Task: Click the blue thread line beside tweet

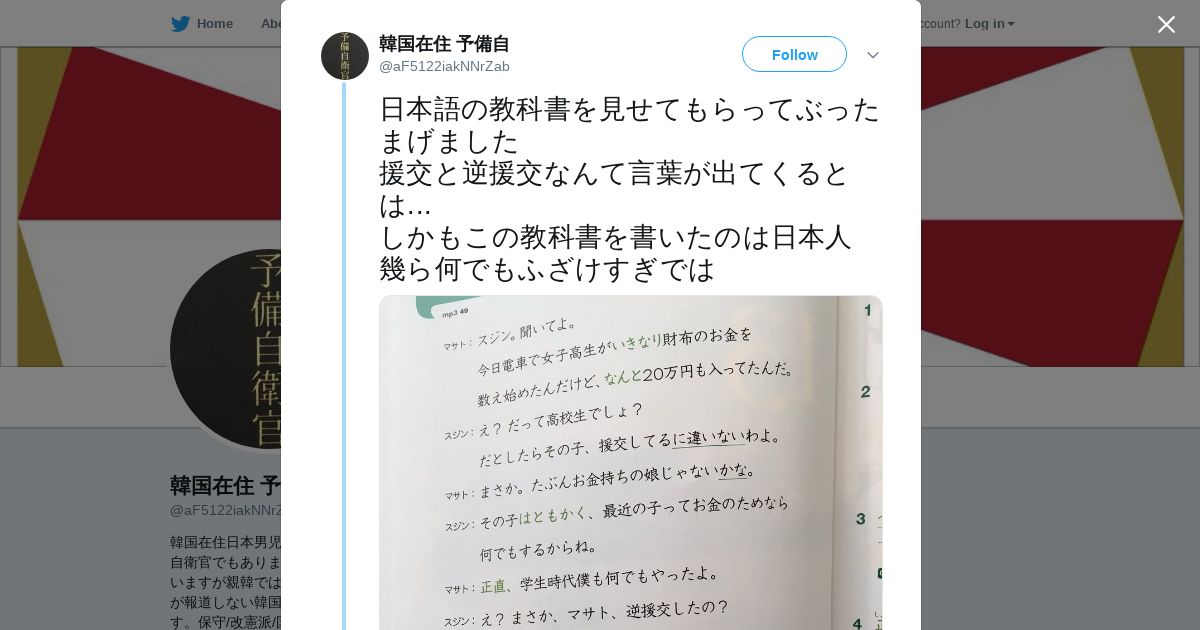Action: [x=344, y=355]
